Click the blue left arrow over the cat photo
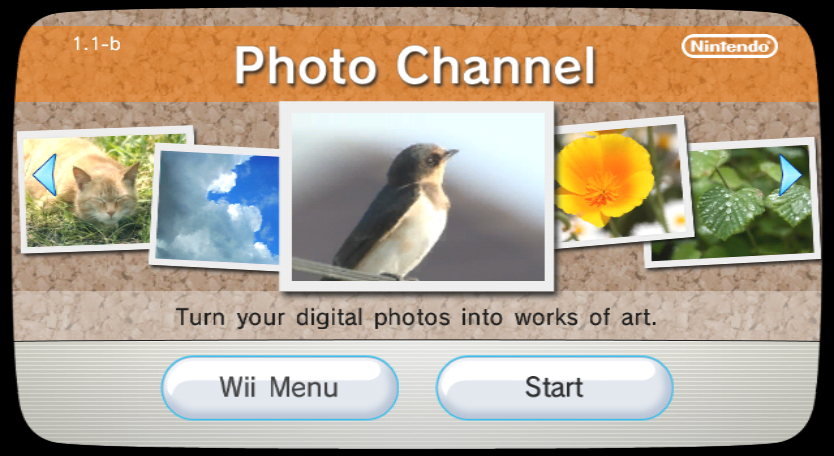This screenshot has height=456, width=834. point(45,175)
